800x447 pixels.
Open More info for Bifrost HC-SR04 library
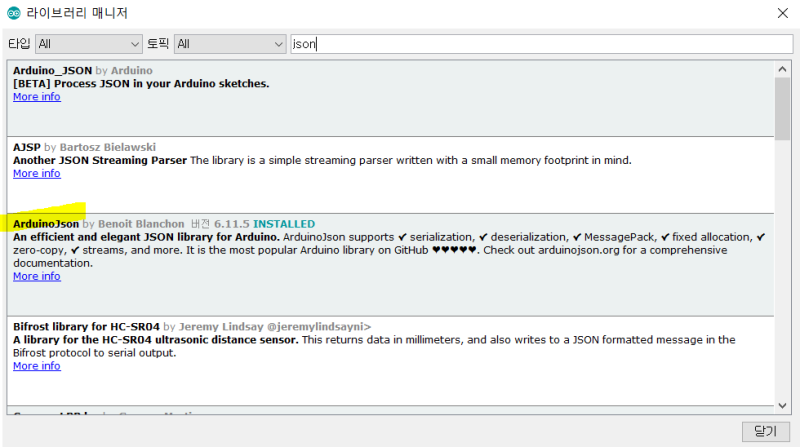(37, 366)
